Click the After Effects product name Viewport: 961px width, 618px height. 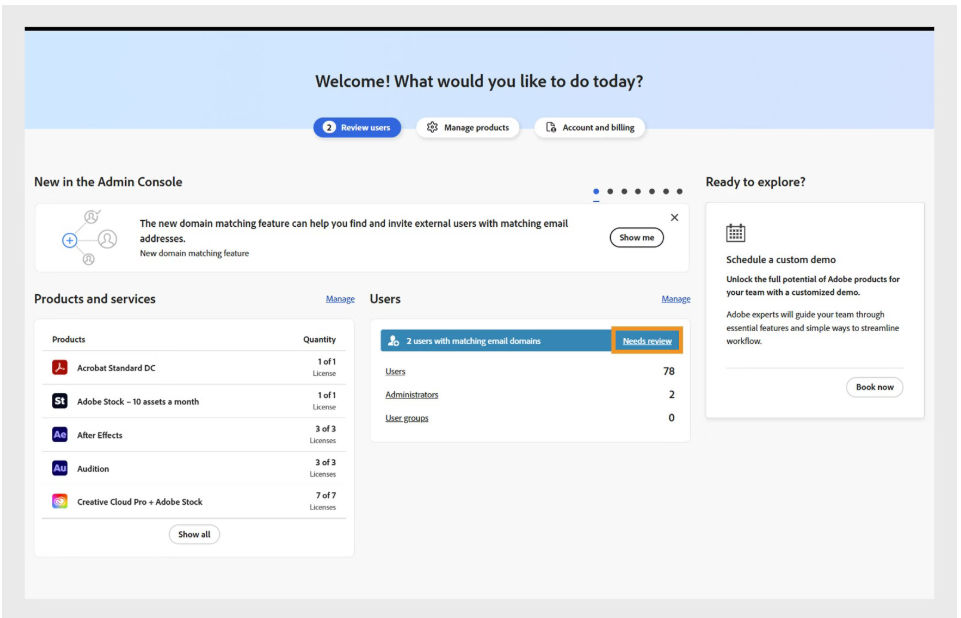click(100, 435)
